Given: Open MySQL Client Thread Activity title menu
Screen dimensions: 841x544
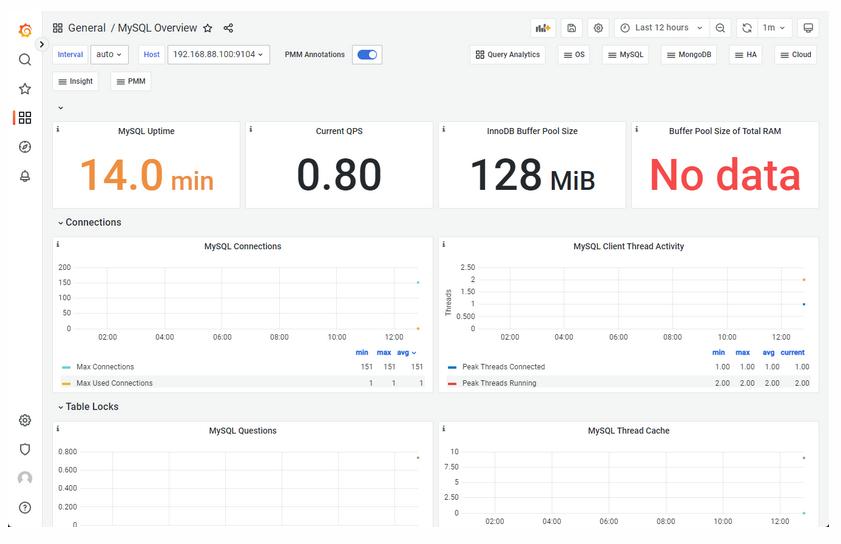Looking at the screenshot, I should 629,246.
